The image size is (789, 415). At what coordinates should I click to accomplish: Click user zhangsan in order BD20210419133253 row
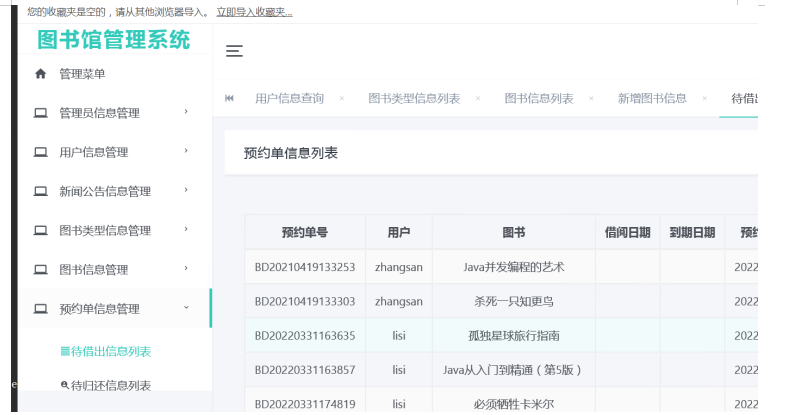click(x=399, y=267)
